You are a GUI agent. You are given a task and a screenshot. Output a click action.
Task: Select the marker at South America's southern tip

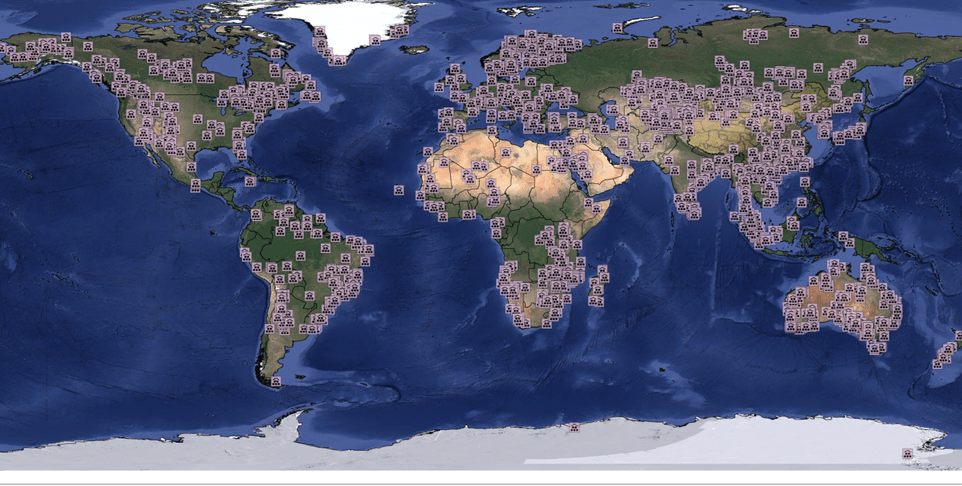tap(276, 380)
